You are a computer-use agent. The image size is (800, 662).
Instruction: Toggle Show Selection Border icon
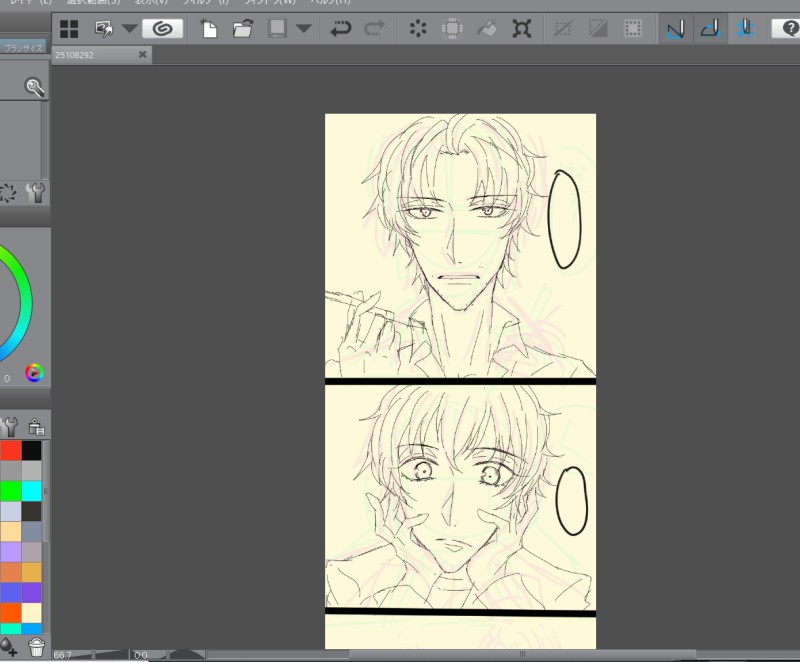633,29
